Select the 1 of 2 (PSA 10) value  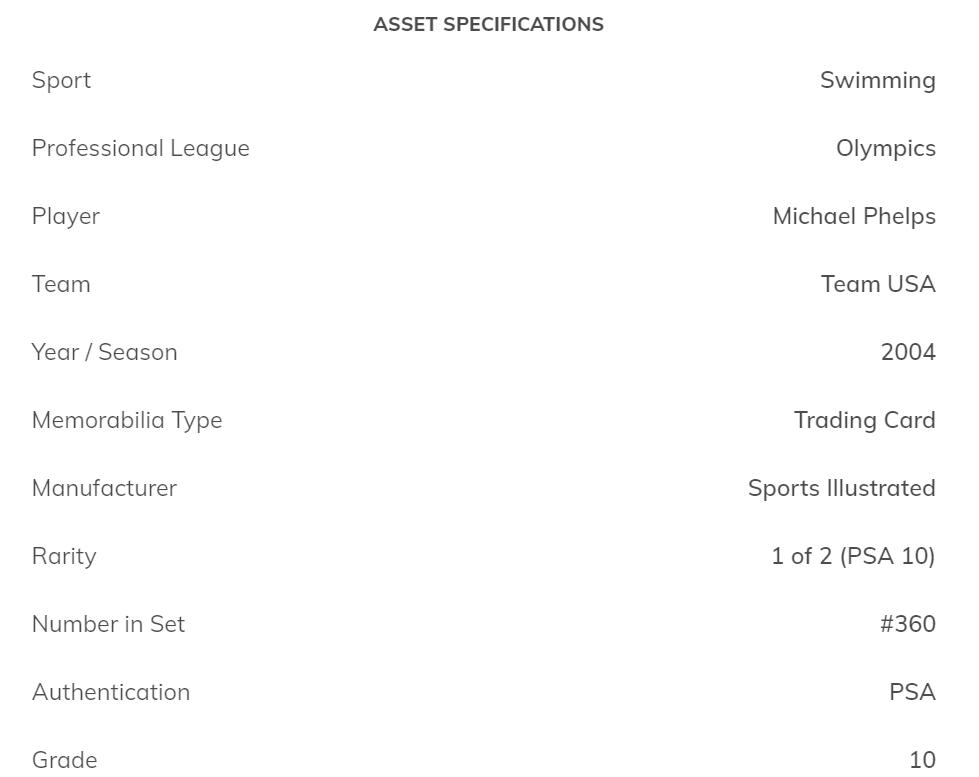coord(853,556)
